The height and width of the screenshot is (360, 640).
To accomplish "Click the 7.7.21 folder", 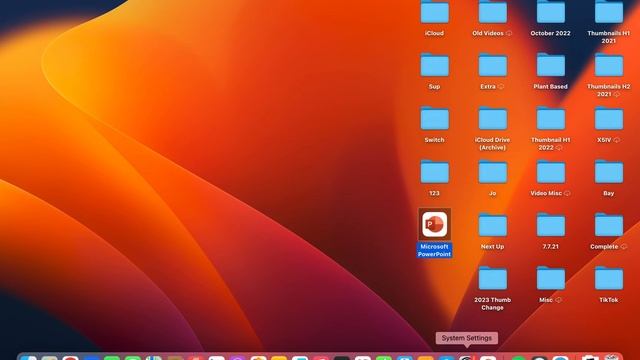I will tap(551, 225).
